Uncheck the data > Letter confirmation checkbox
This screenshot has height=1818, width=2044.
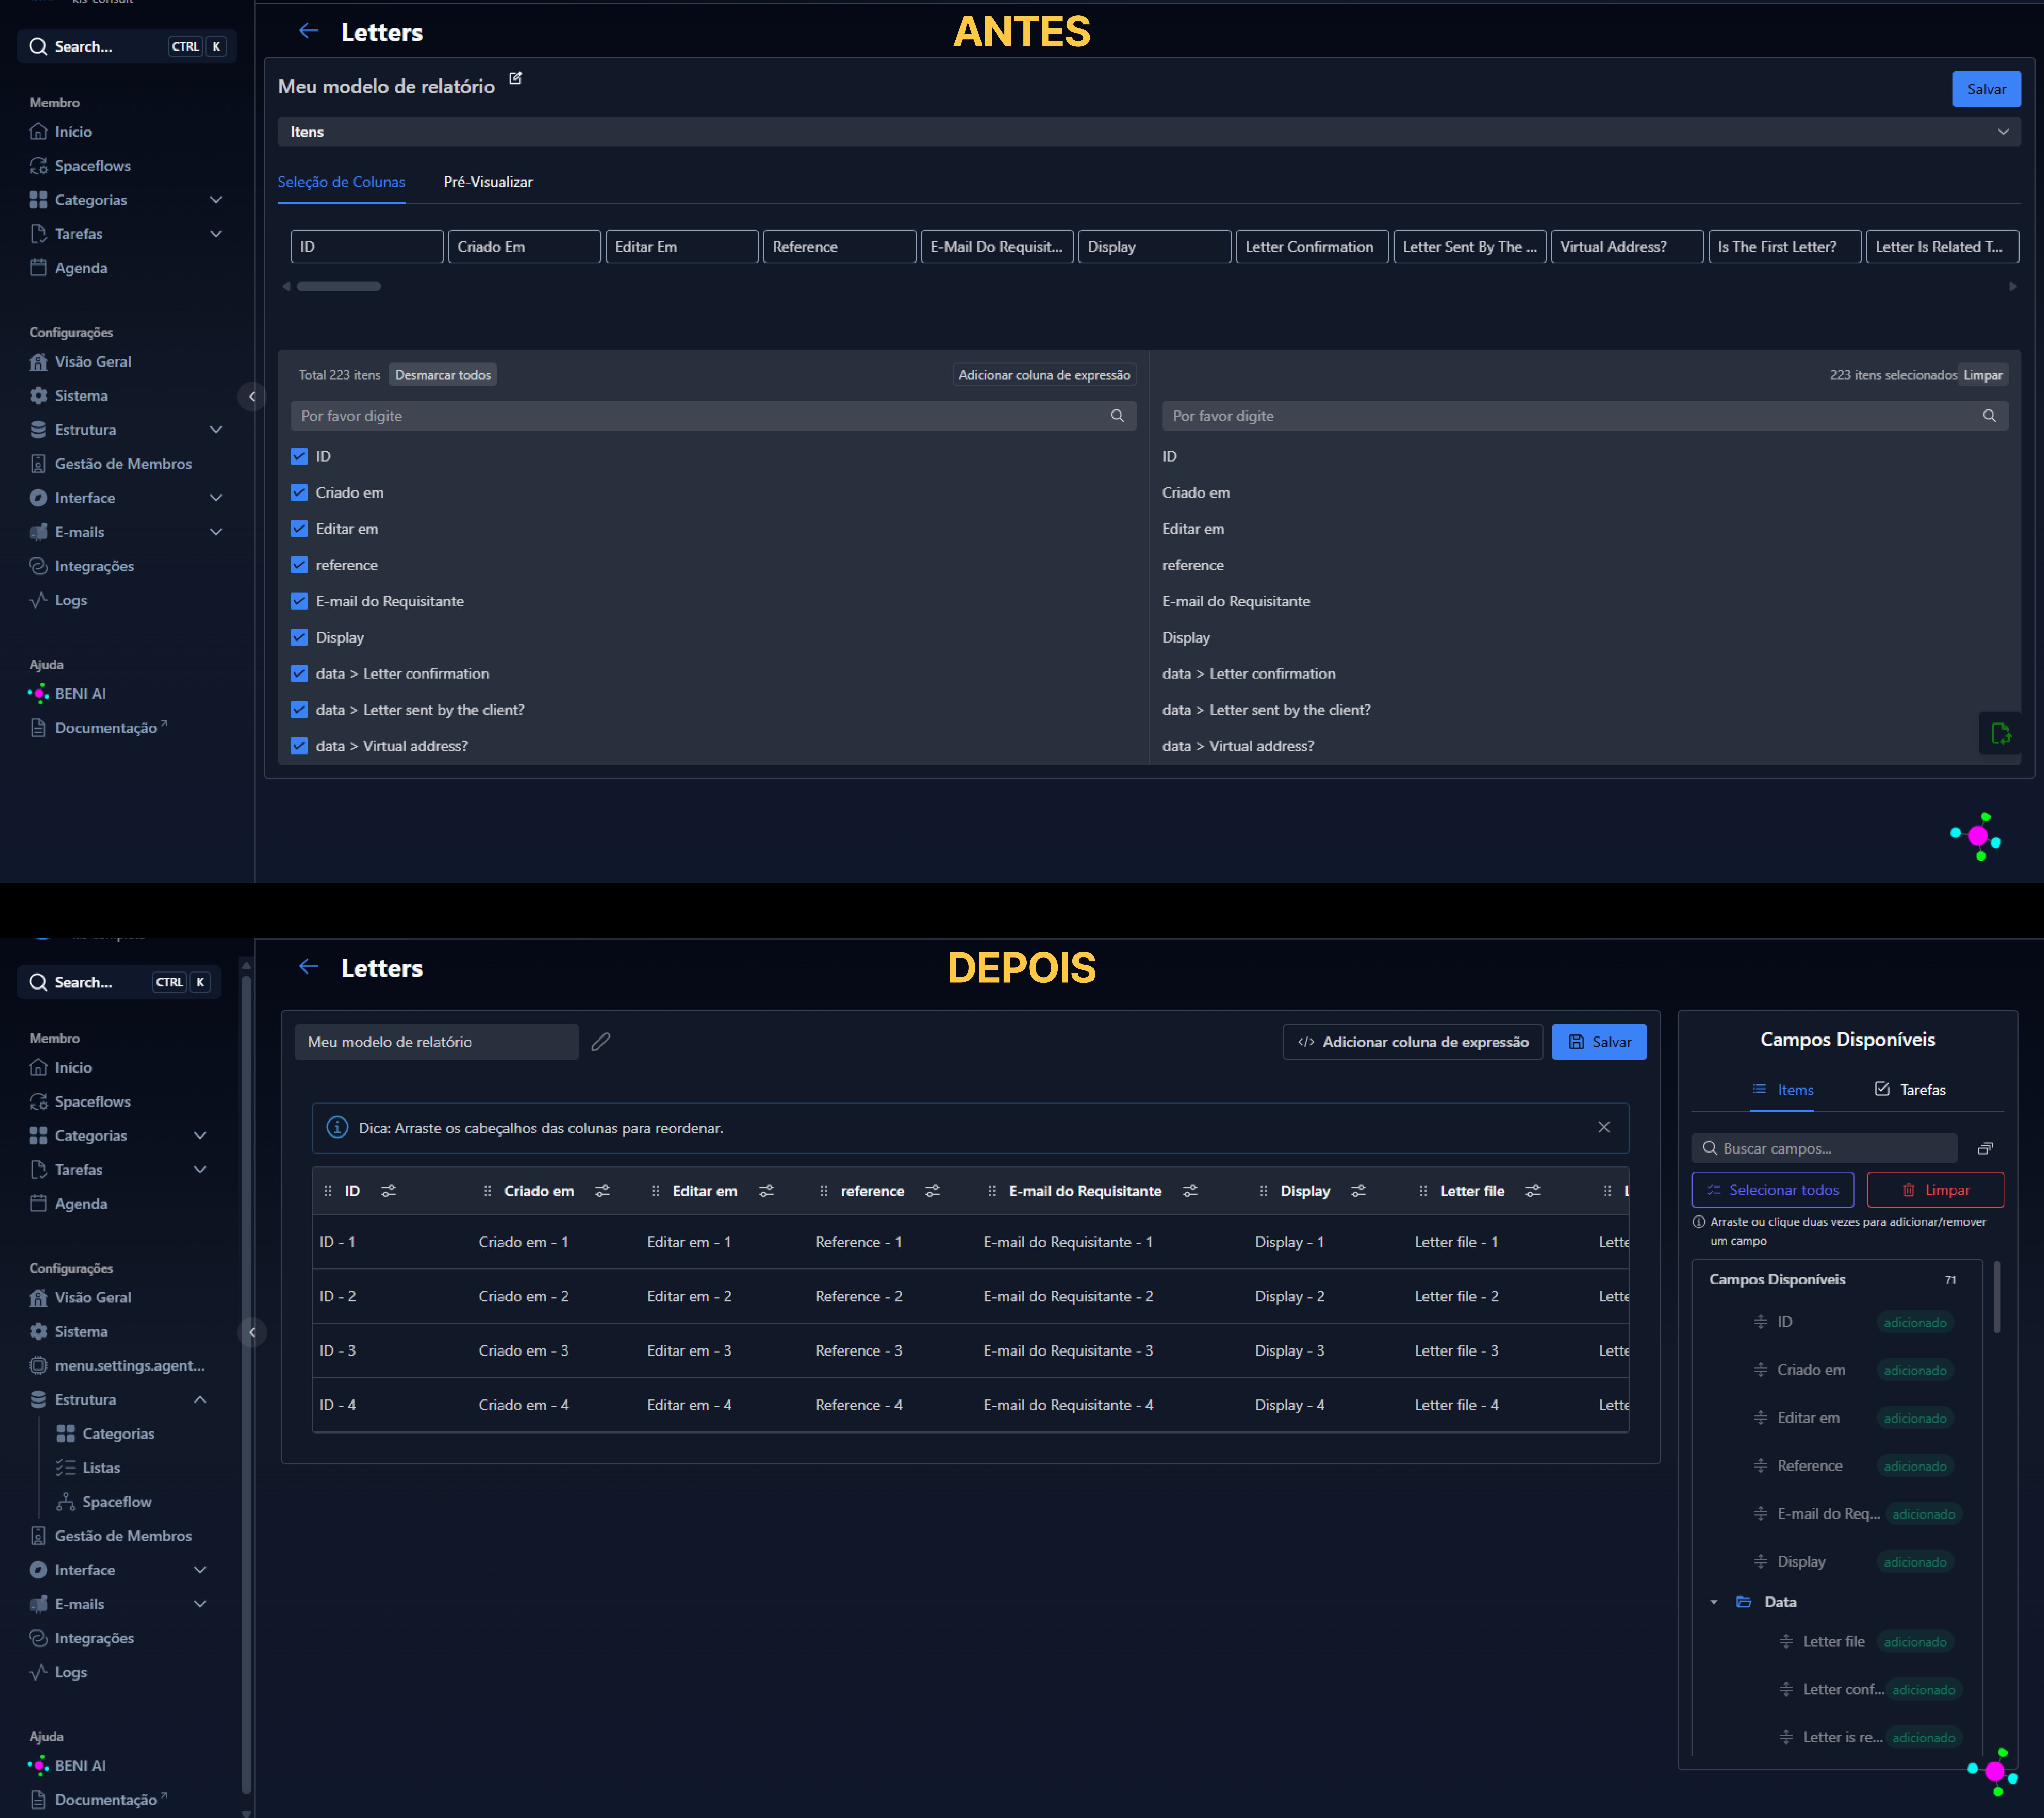point(299,673)
